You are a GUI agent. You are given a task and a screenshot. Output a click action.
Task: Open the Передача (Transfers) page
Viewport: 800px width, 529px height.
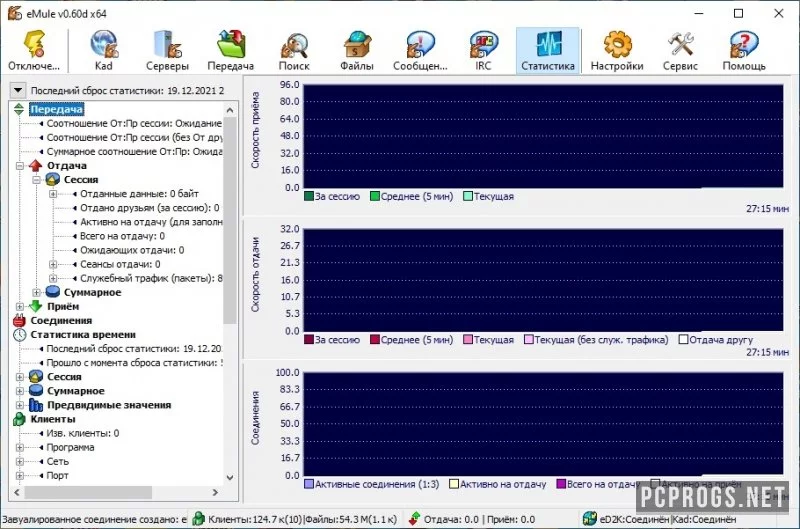pyautogui.click(x=231, y=50)
